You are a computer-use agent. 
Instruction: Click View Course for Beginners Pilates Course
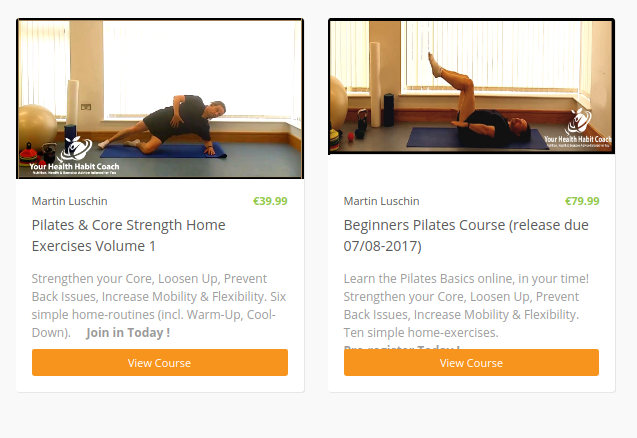click(x=471, y=362)
